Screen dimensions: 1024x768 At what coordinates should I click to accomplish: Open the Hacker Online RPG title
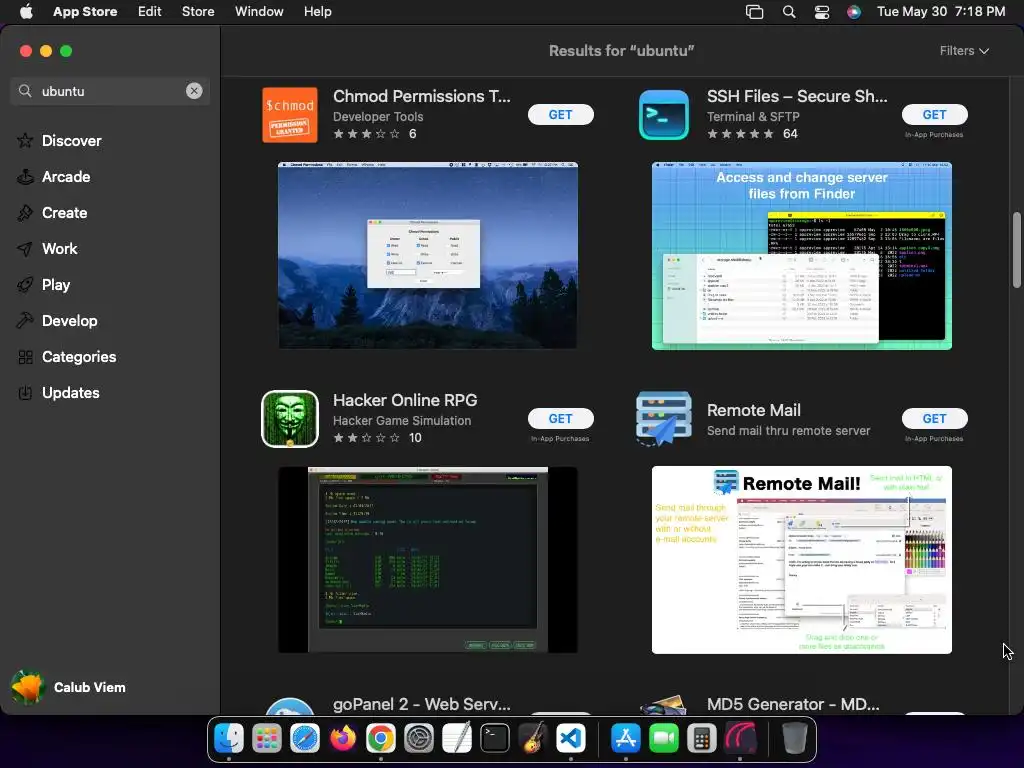pos(405,400)
